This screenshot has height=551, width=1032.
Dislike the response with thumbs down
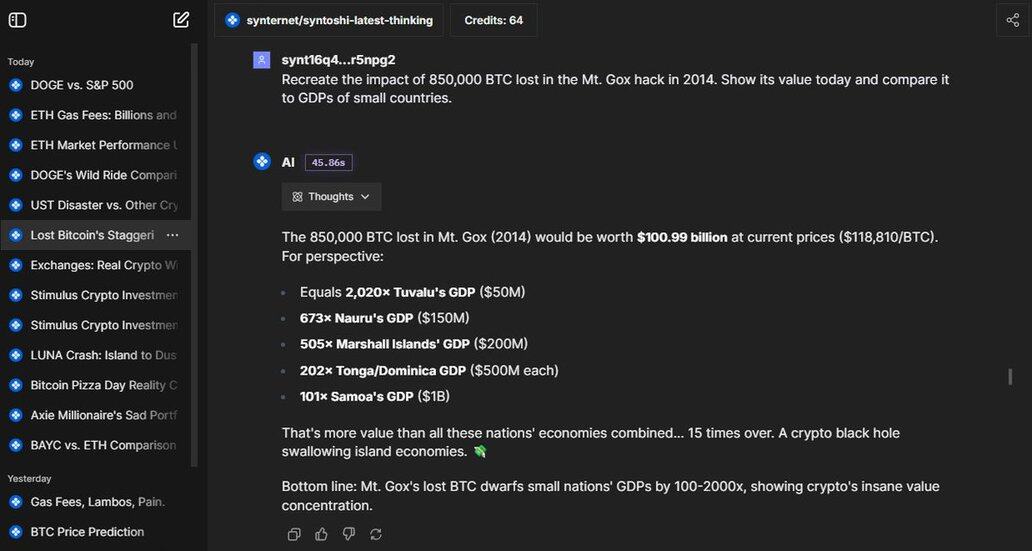click(x=348, y=534)
